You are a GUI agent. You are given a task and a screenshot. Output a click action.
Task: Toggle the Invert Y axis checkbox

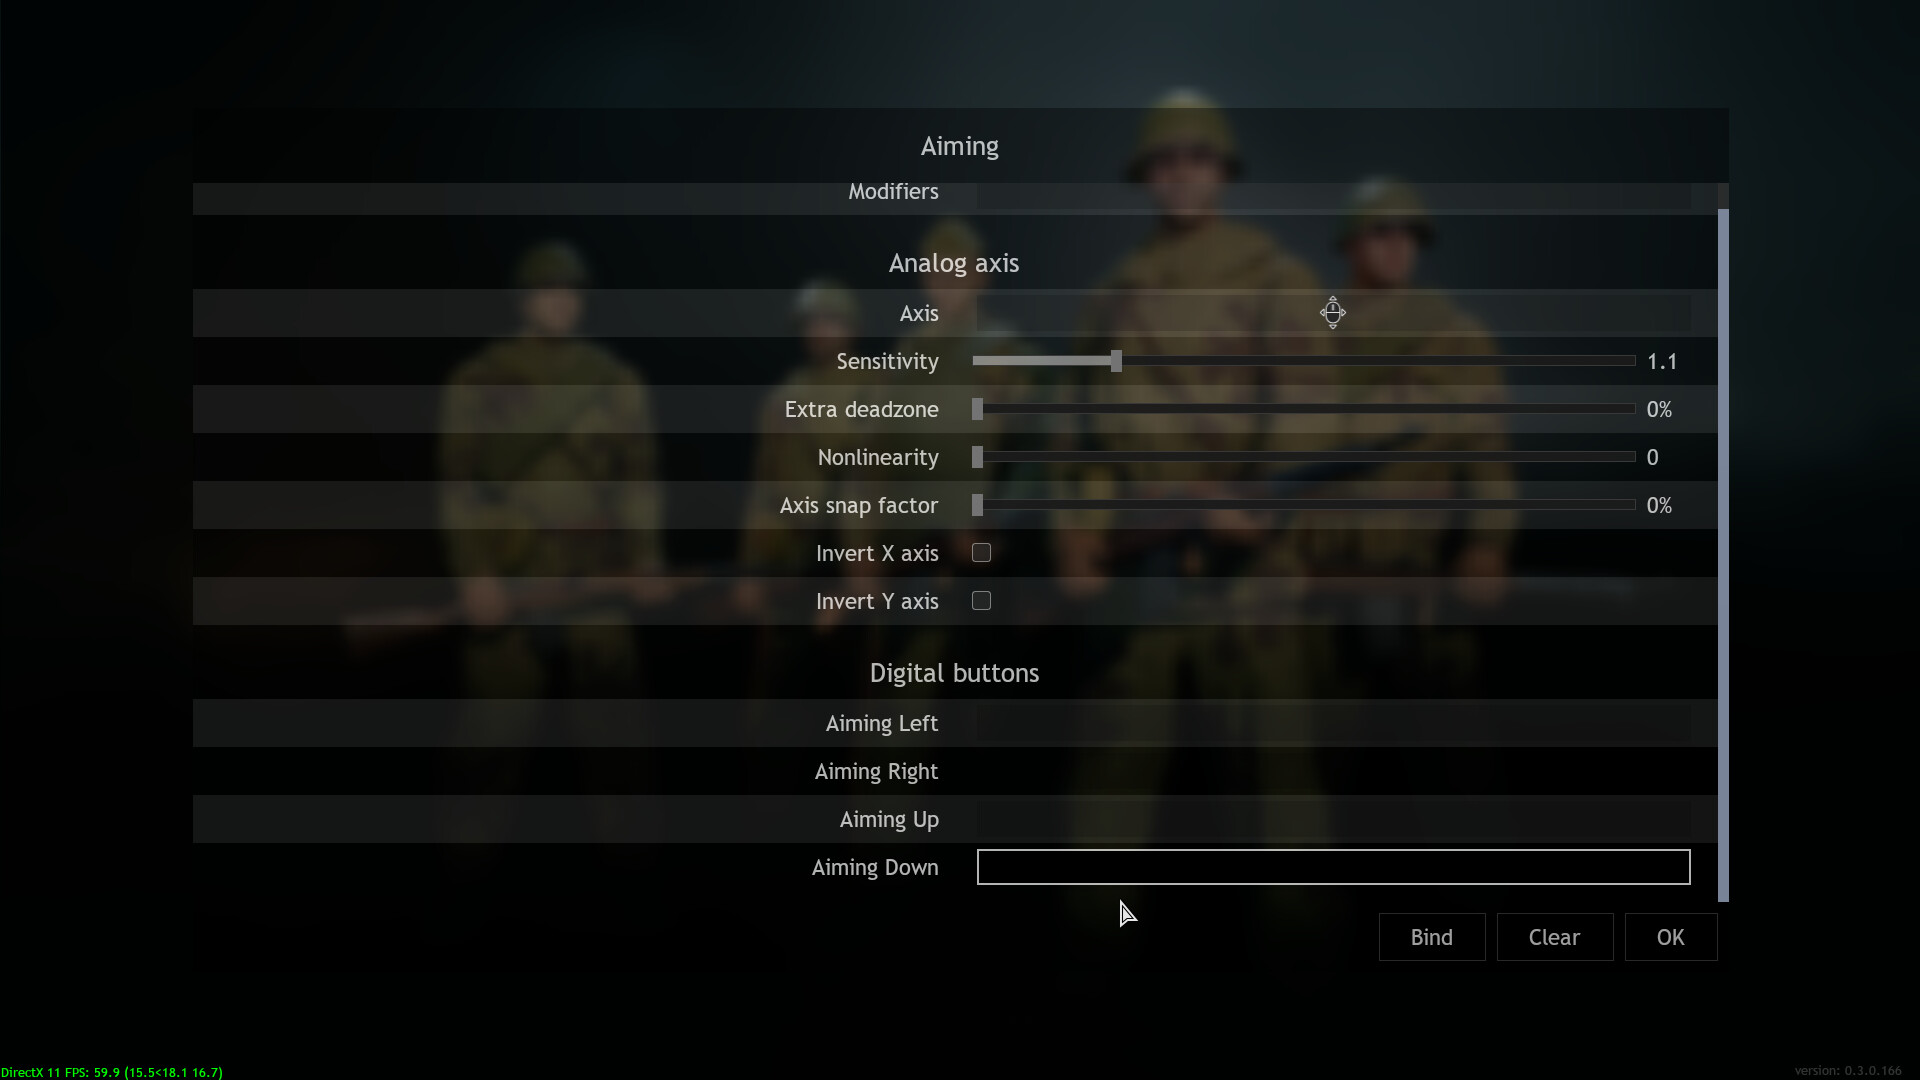pos(981,601)
